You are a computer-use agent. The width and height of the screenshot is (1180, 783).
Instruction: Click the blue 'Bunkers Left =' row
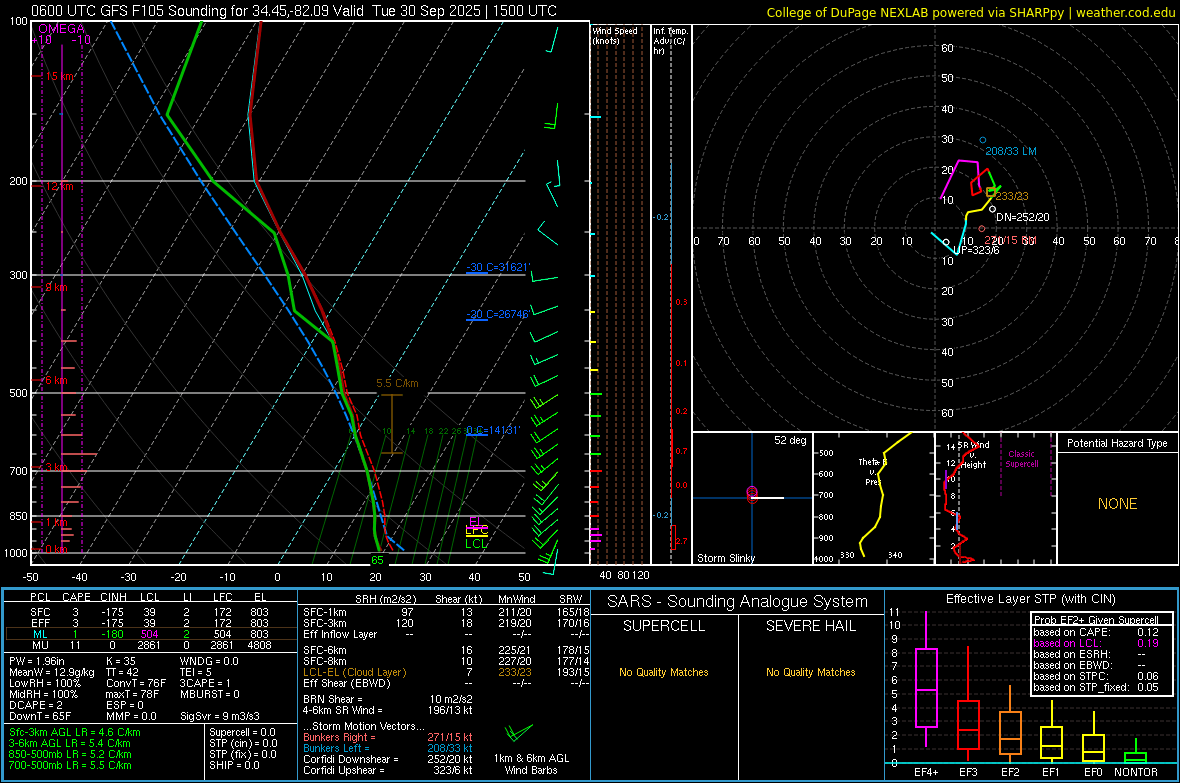[x=388, y=748]
